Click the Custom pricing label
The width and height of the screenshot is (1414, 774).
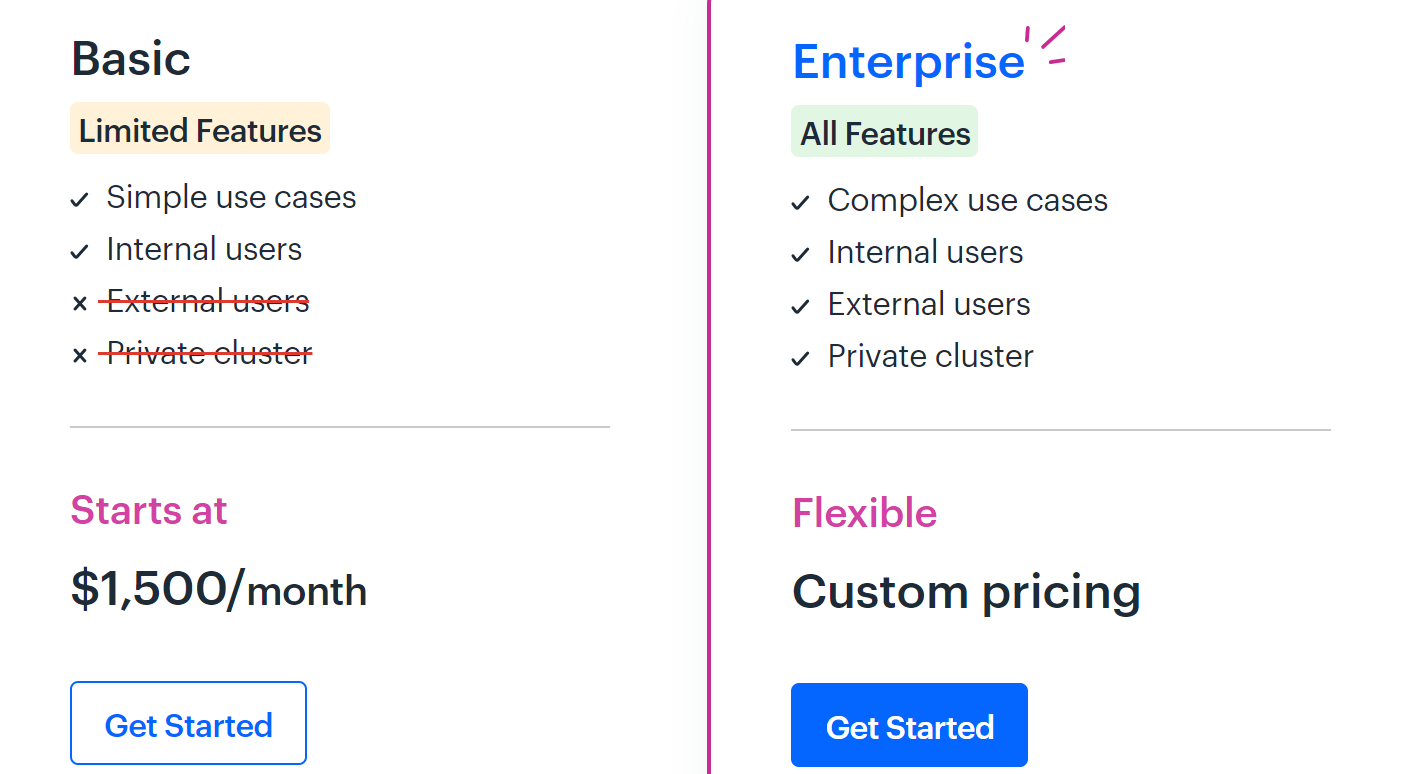coord(966,592)
